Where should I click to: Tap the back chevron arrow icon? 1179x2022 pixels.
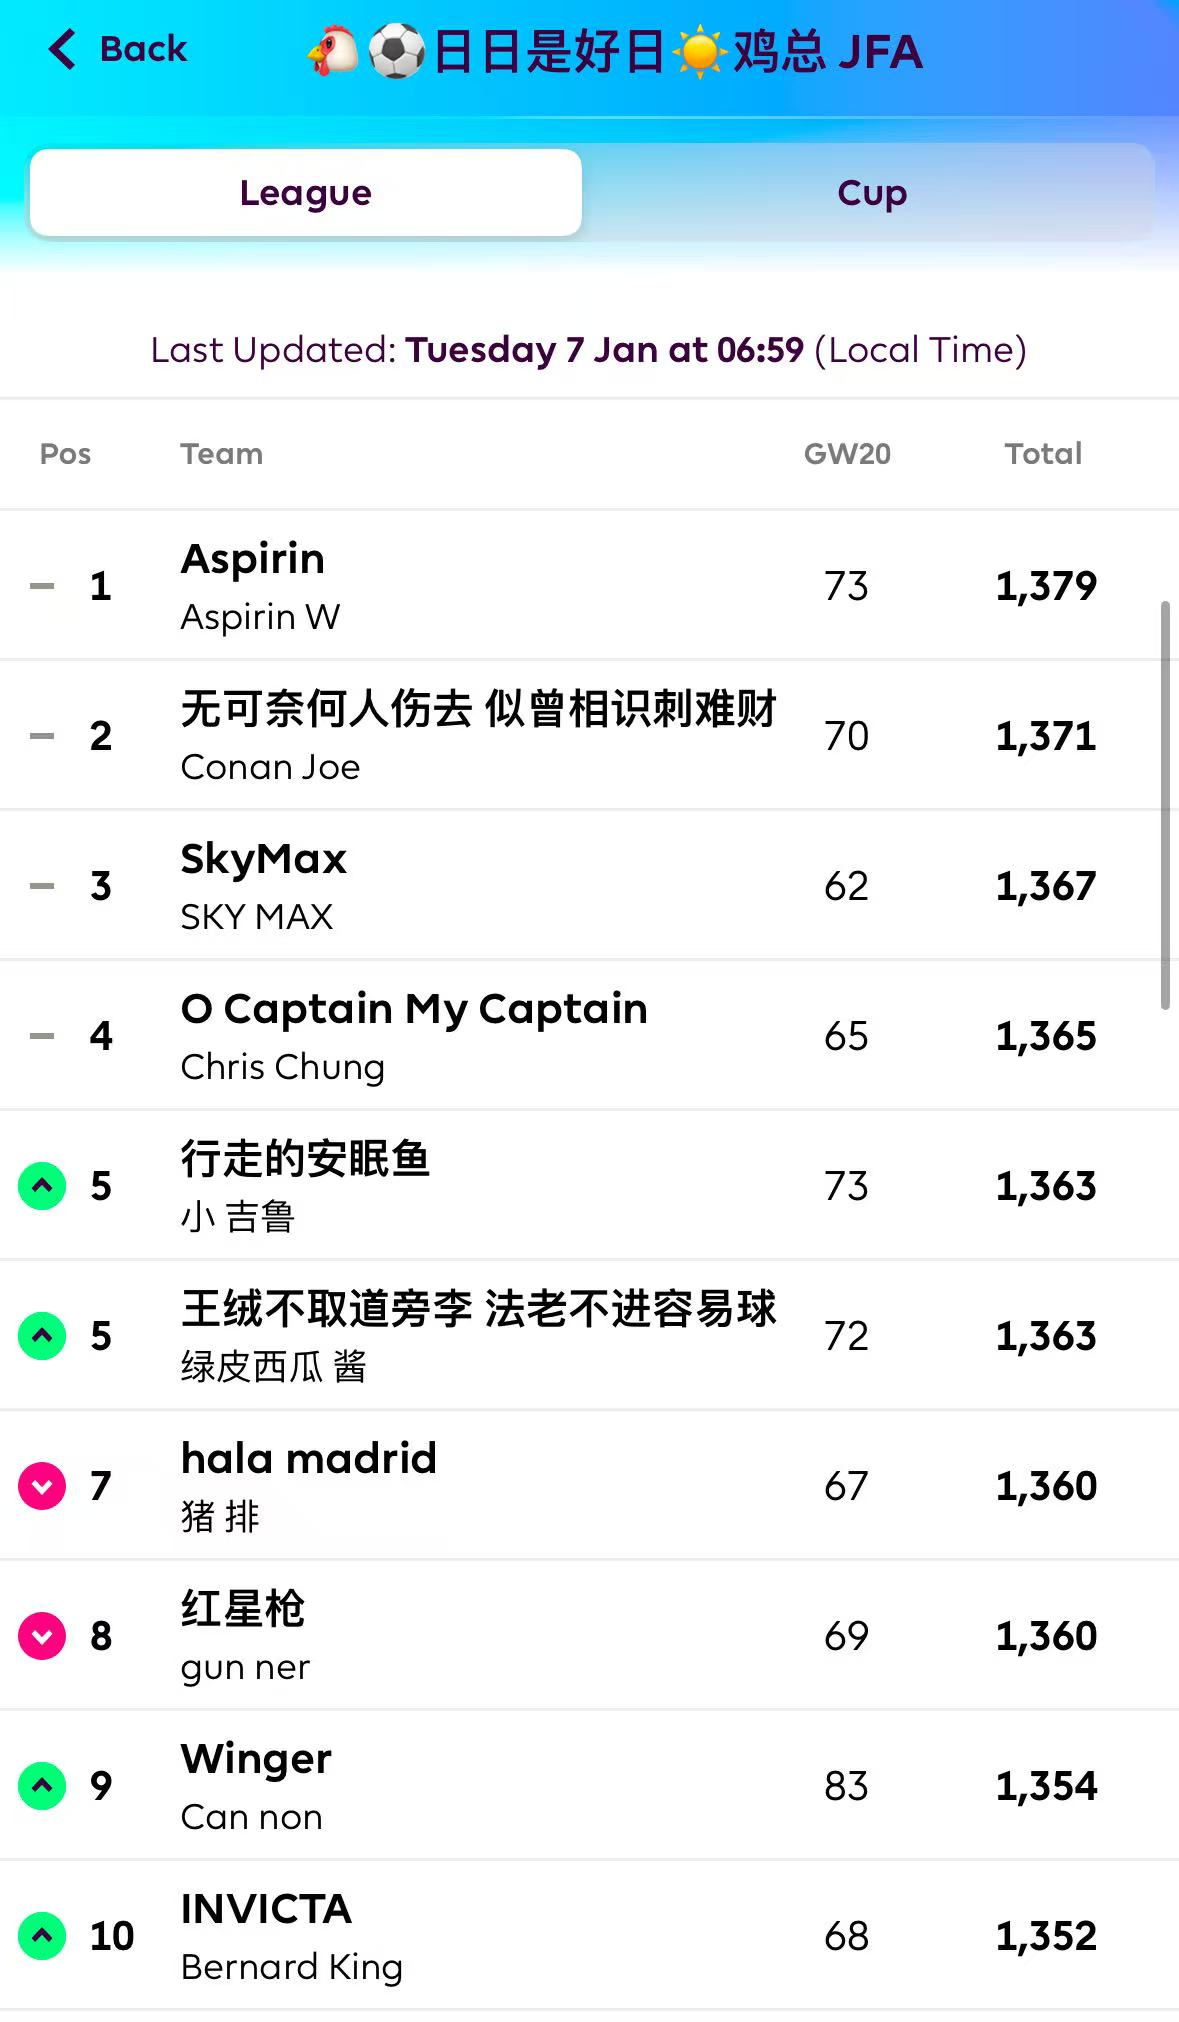click(x=62, y=49)
